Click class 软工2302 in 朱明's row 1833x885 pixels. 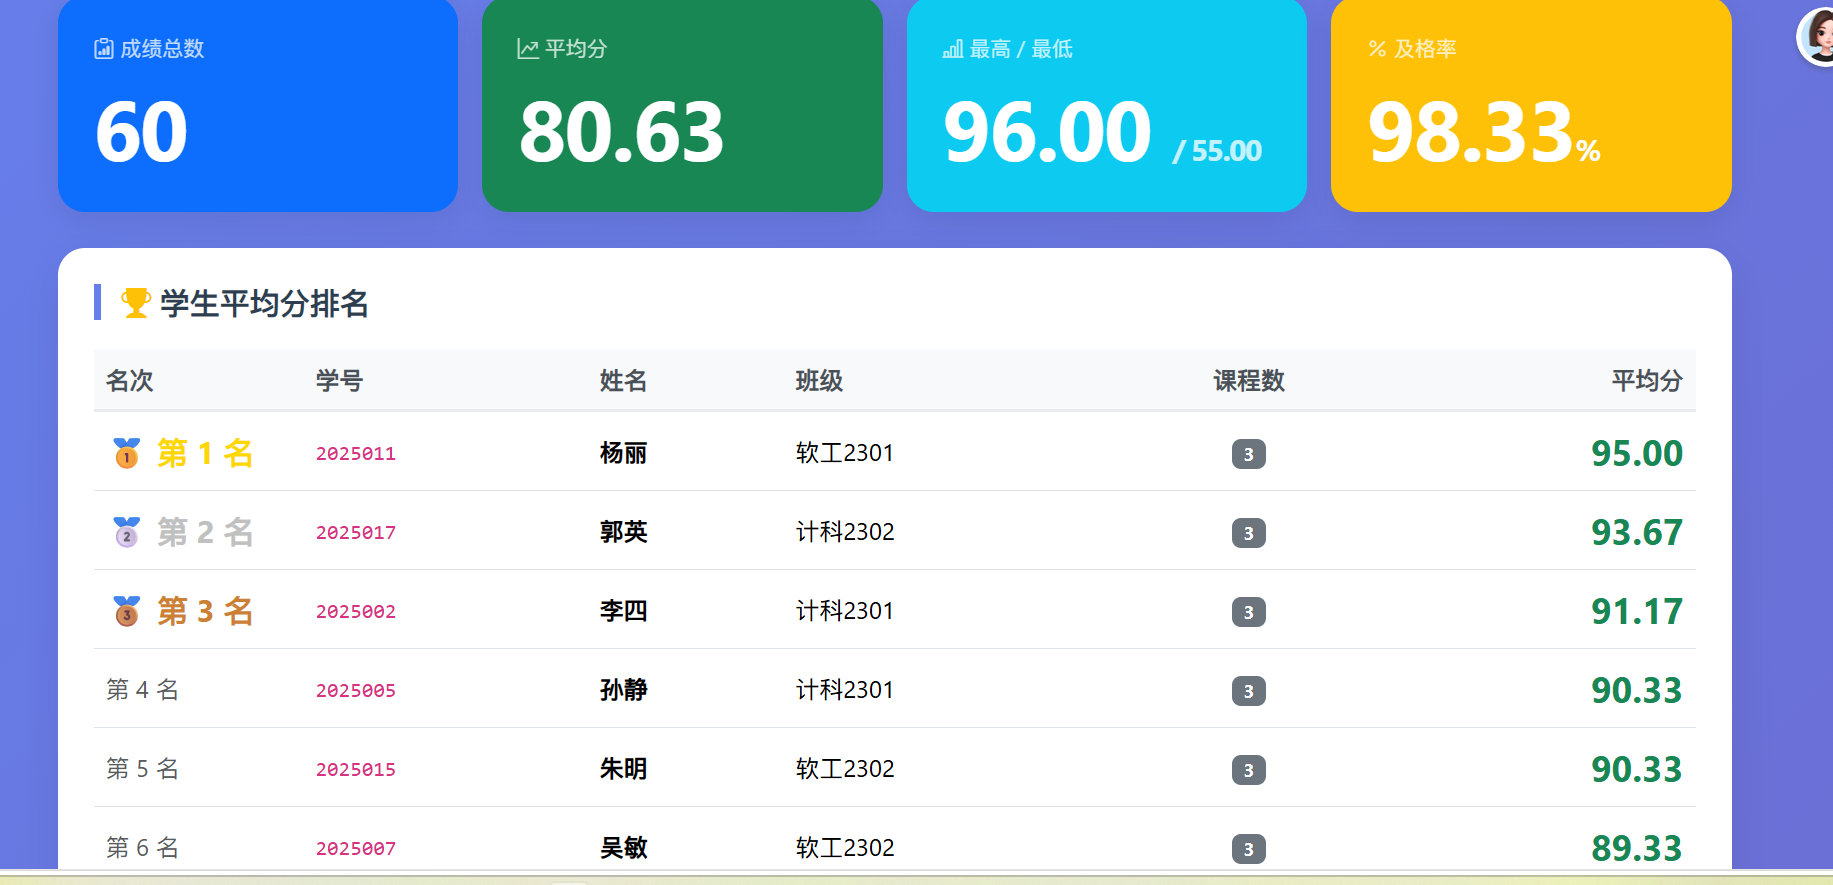tap(845, 769)
